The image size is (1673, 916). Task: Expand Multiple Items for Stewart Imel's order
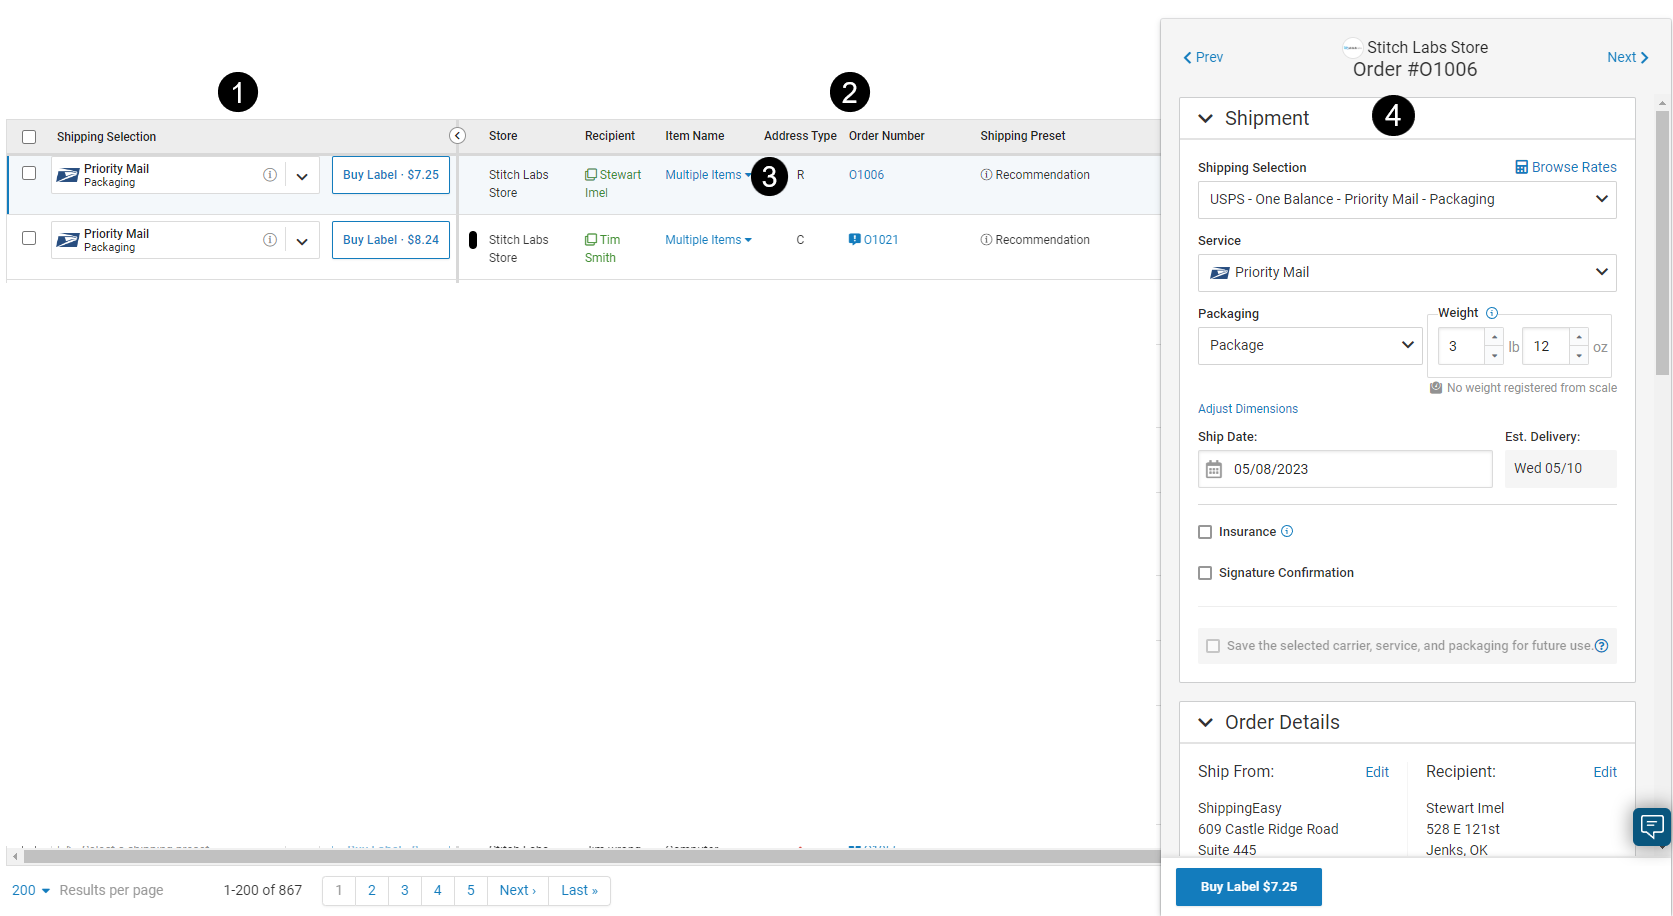(x=708, y=175)
